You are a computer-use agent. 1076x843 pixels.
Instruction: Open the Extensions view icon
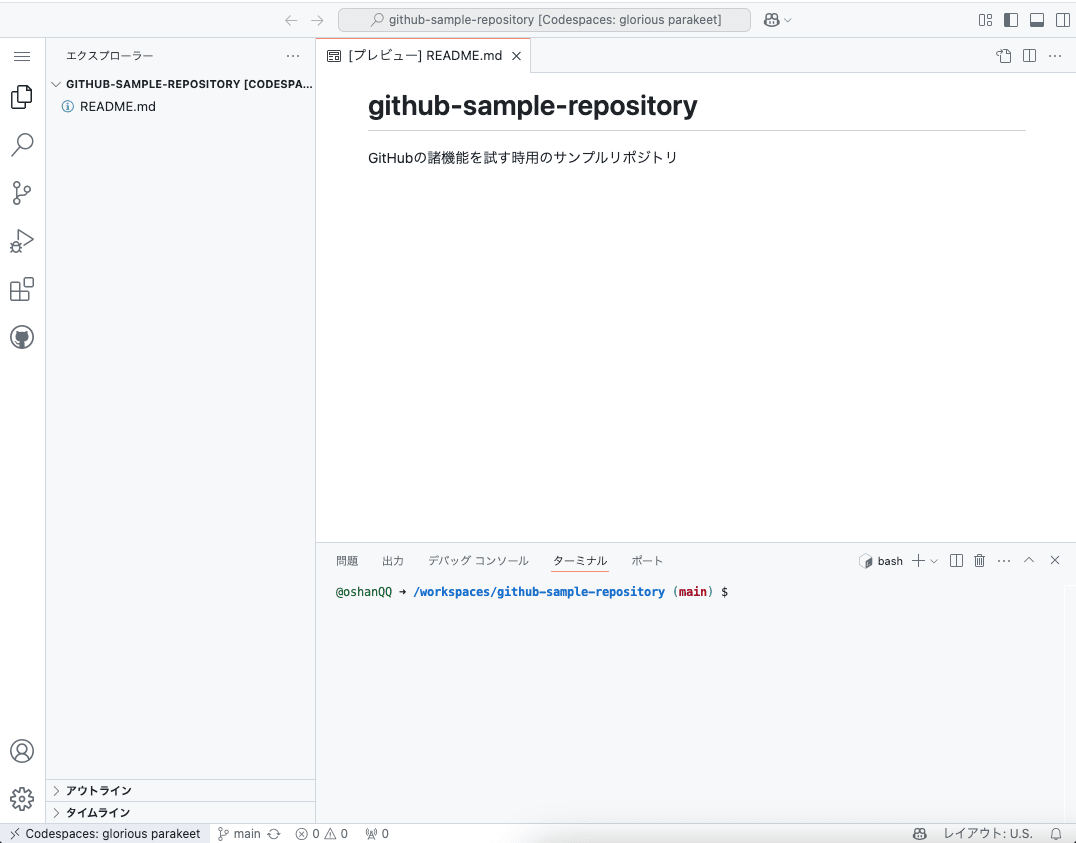(22, 289)
